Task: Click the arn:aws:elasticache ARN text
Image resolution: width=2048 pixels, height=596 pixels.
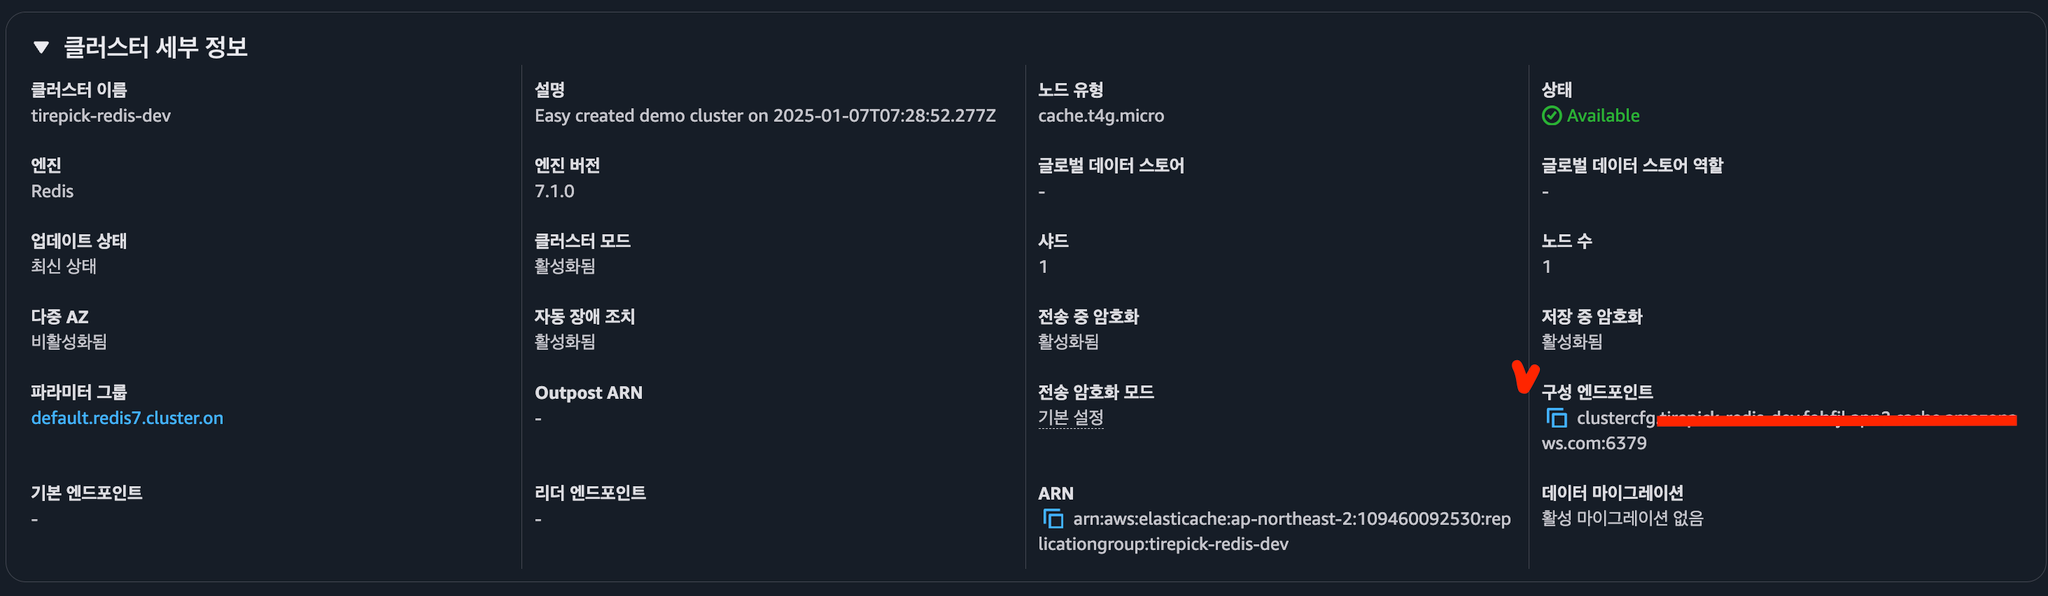Action: [x=1292, y=519]
